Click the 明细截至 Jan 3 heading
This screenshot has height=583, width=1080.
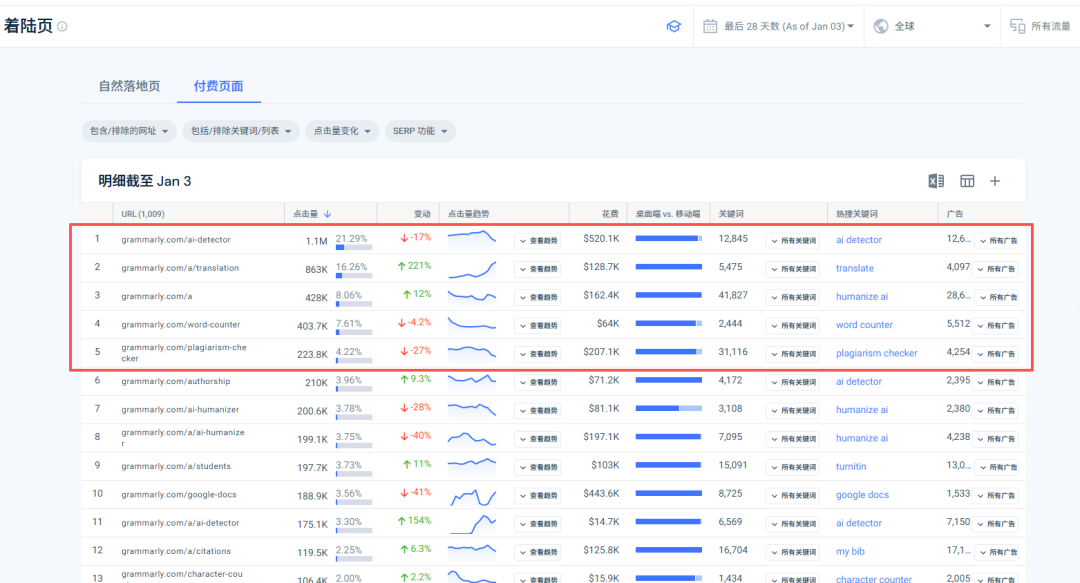pos(145,181)
